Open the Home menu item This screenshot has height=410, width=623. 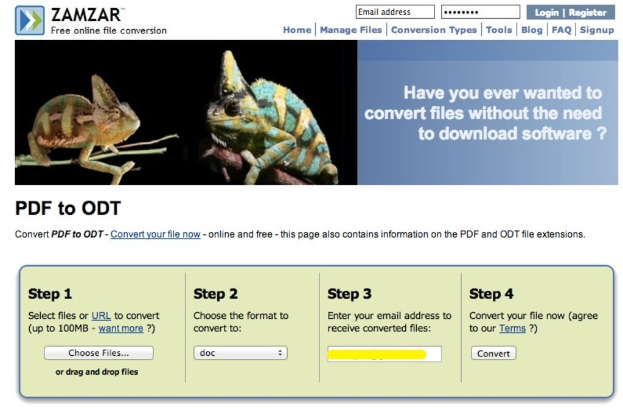(x=297, y=30)
